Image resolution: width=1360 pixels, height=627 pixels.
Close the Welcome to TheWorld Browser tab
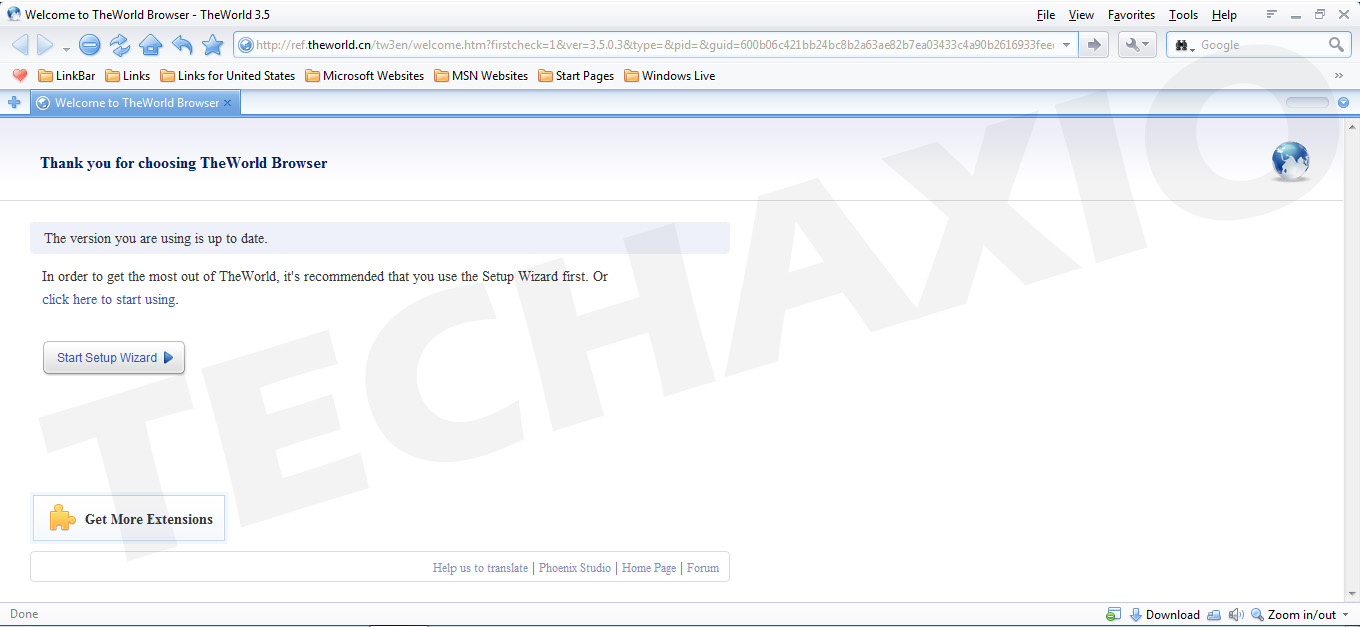228,103
